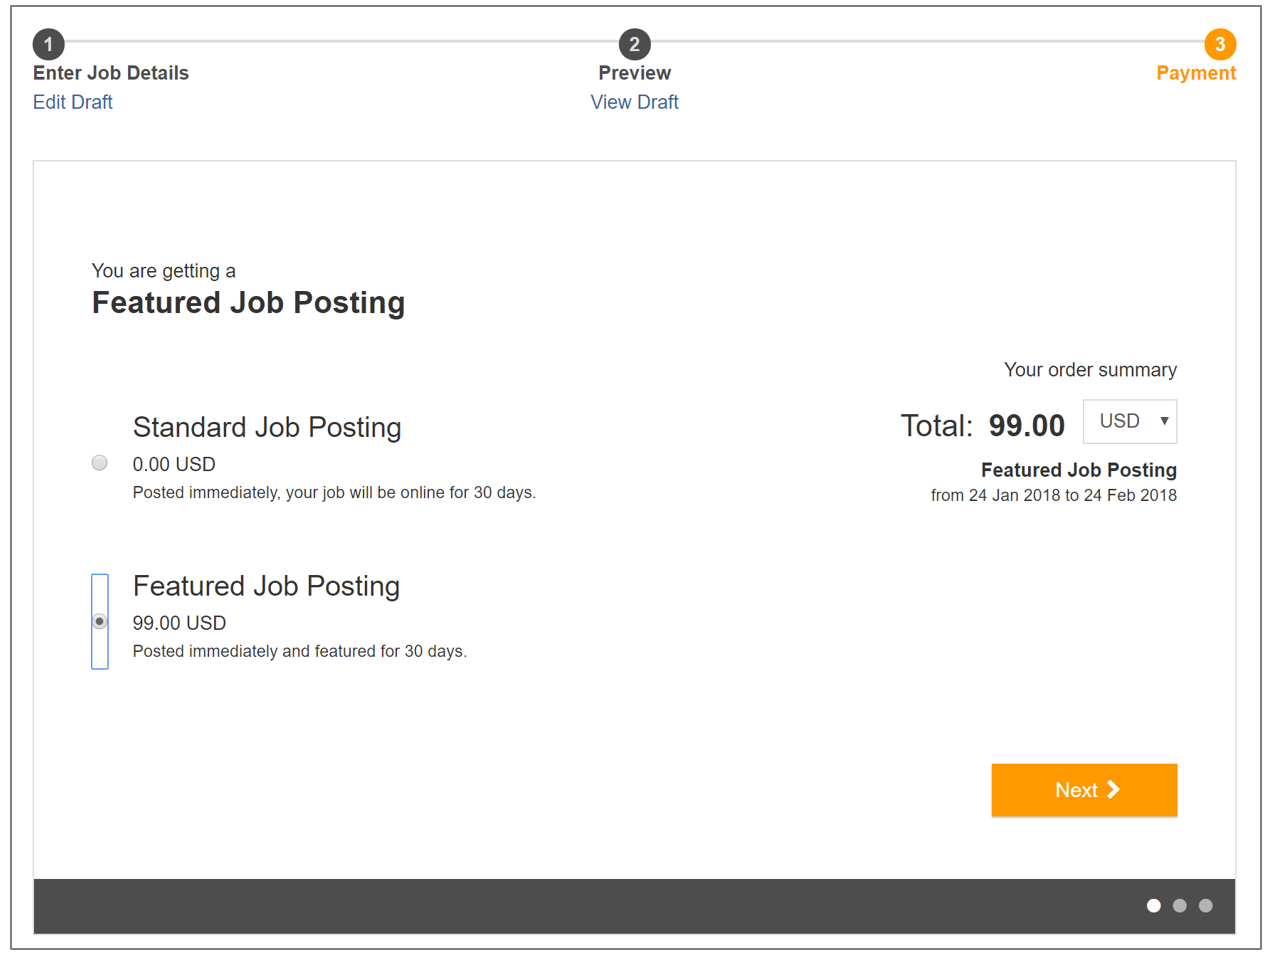Screen dimensions: 1268x958
Task: Go to the second carousel dot
Action: coord(1180,906)
